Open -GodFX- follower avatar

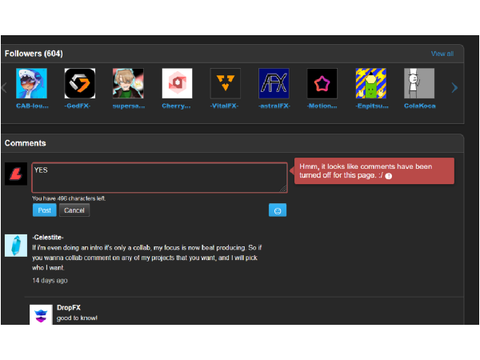[80, 83]
